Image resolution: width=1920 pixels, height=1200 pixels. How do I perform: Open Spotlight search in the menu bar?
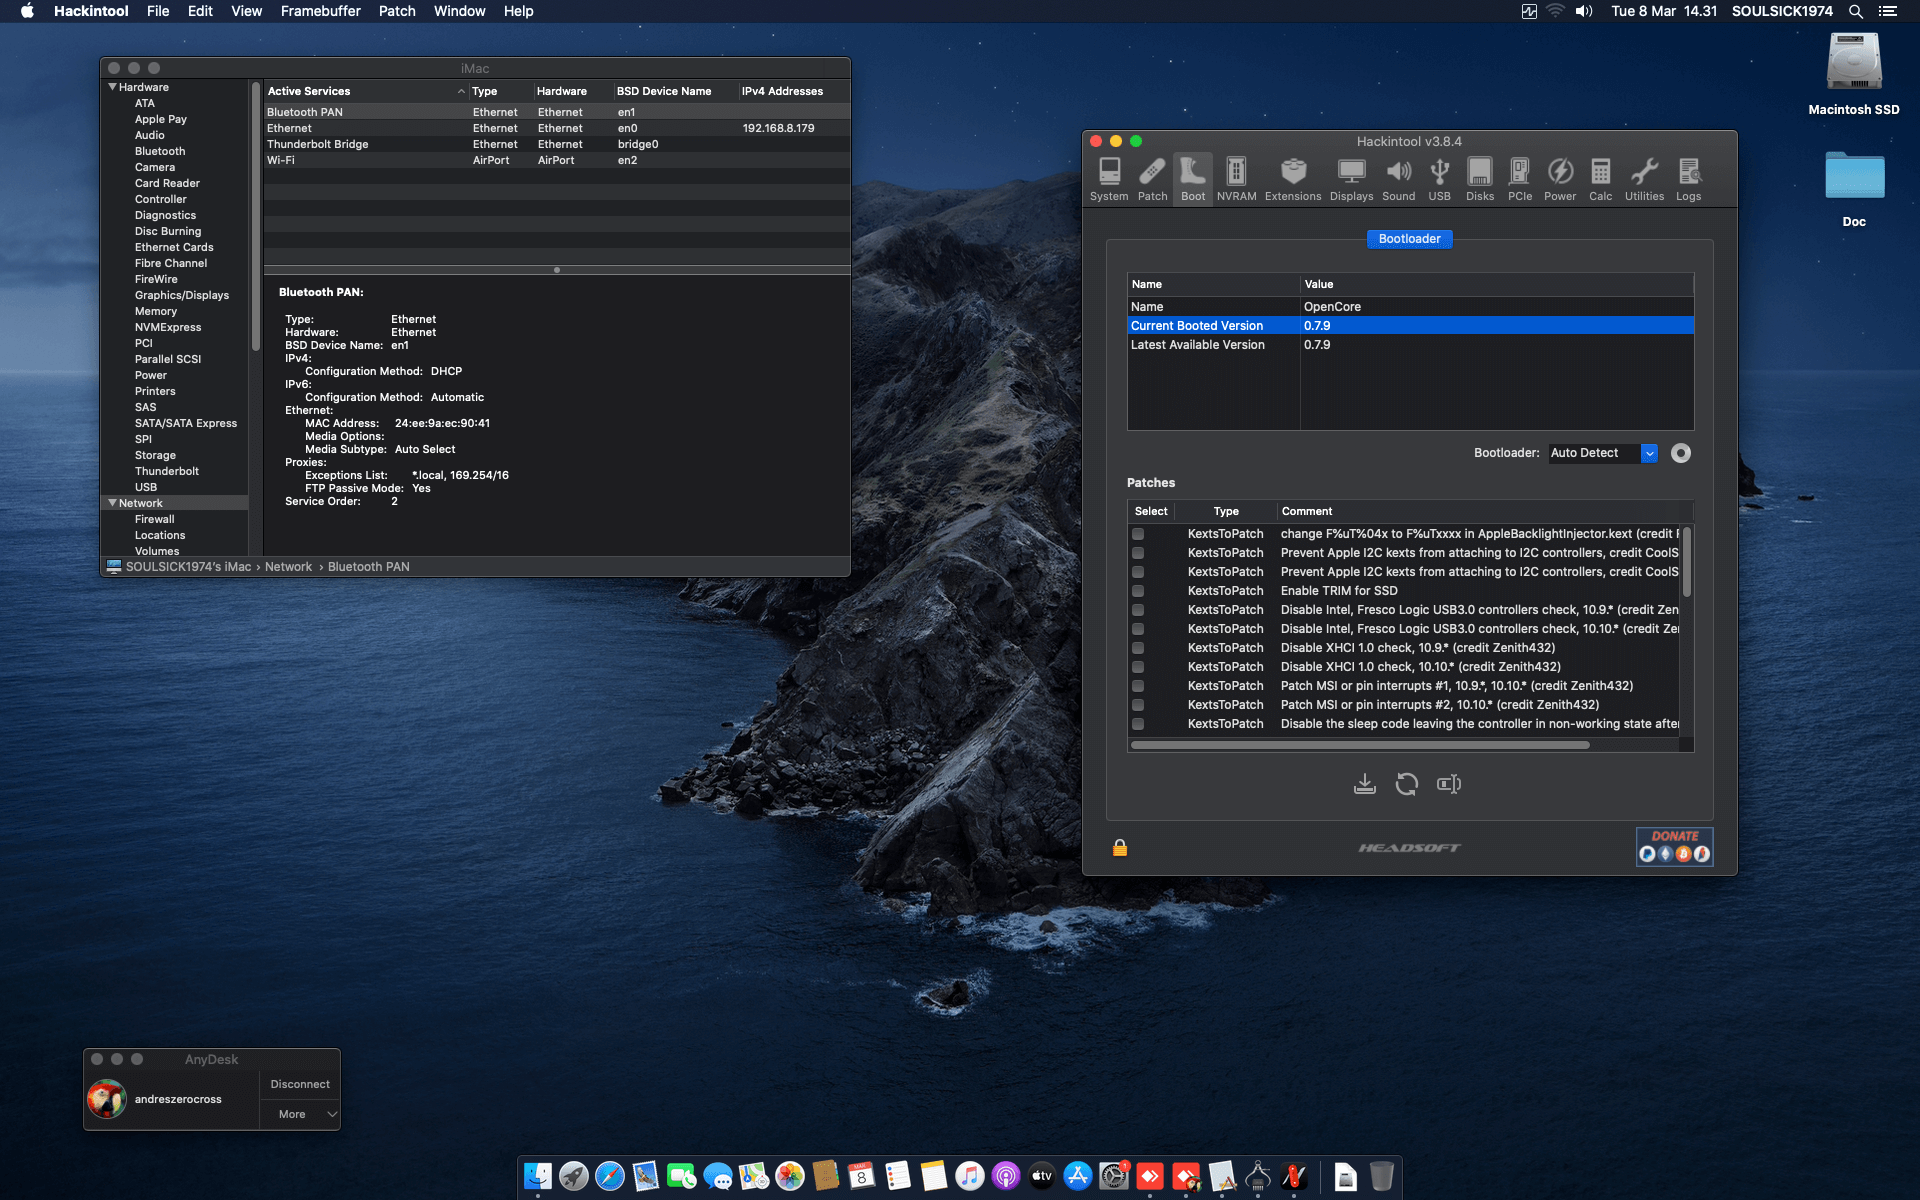1856,11
